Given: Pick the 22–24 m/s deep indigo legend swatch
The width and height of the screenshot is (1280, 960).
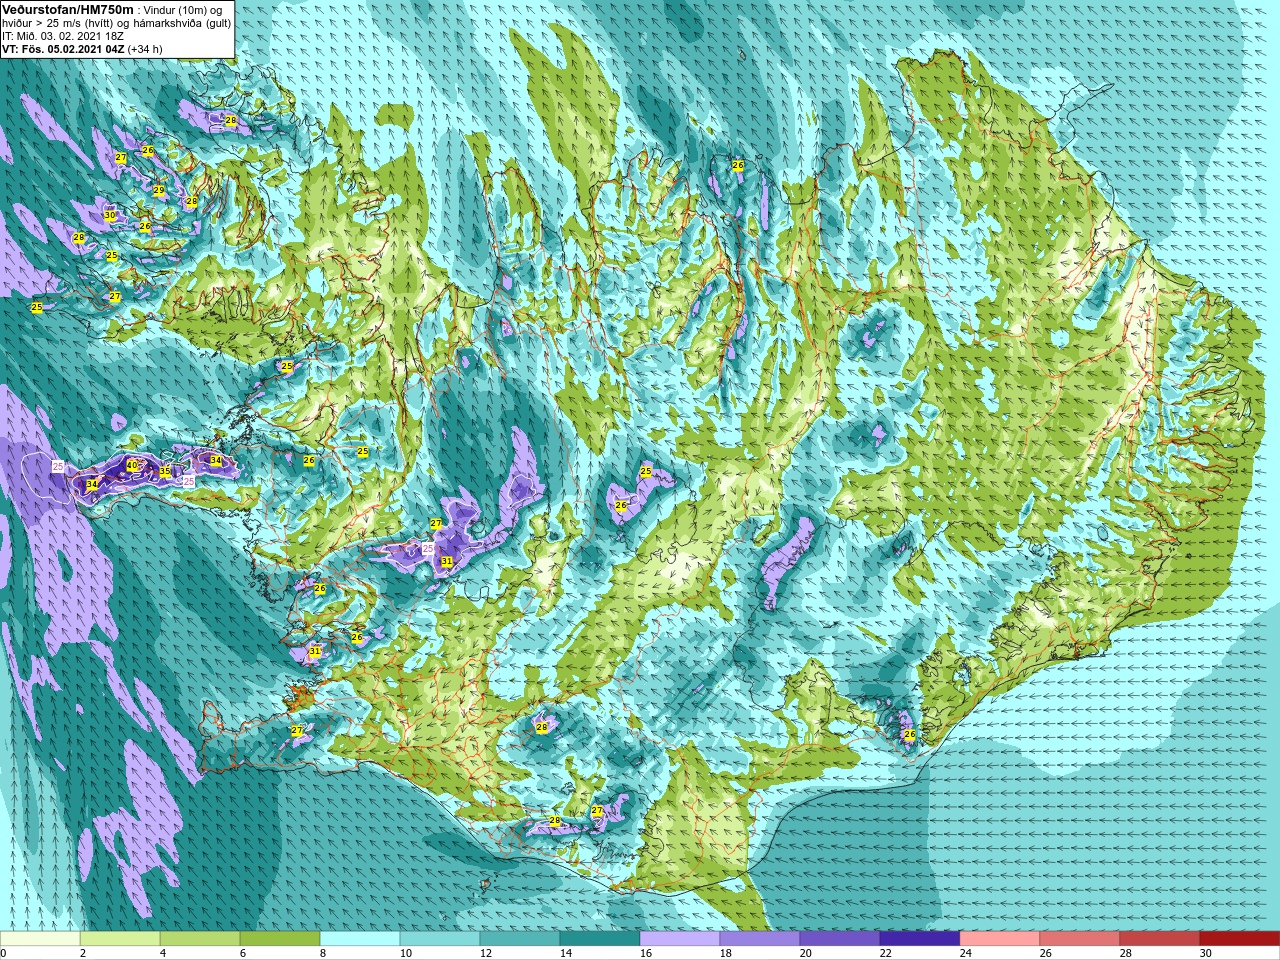Looking at the screenshot, I should click(x=920, y=938).
